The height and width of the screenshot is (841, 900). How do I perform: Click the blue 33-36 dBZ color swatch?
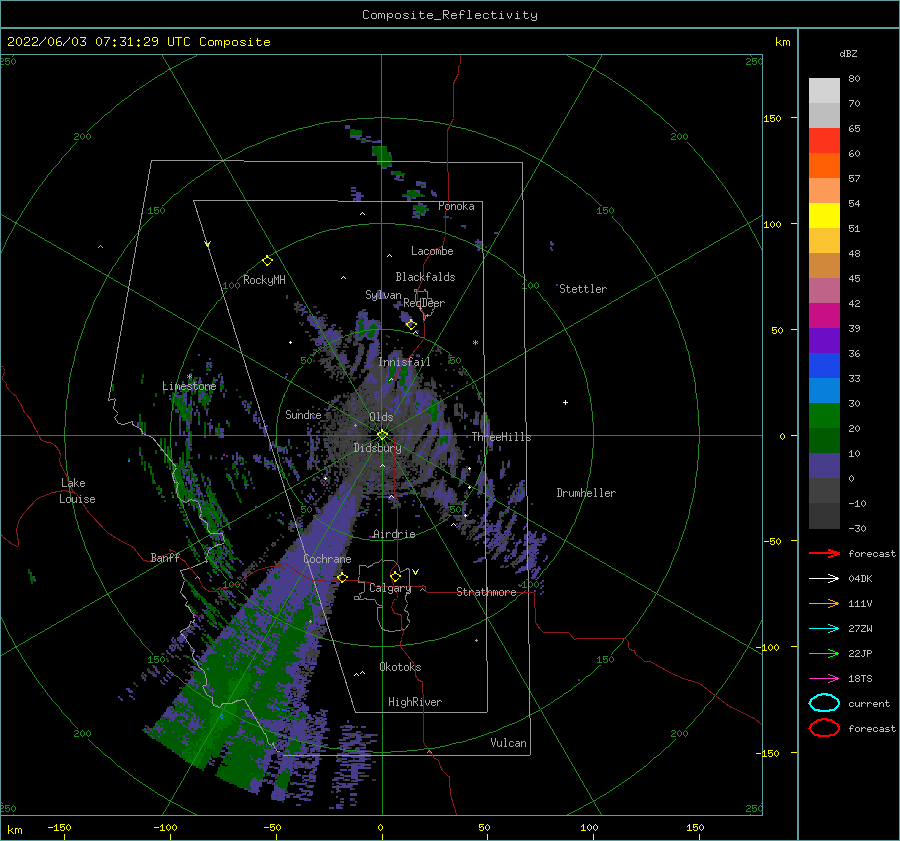[x=824, y=366]
